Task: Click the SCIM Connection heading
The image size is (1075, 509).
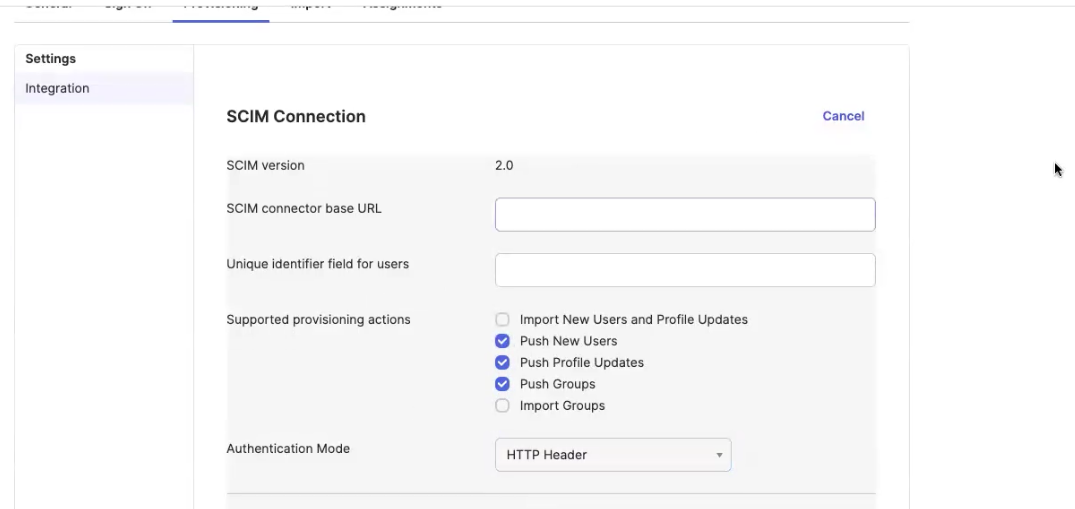Action: 296,117
